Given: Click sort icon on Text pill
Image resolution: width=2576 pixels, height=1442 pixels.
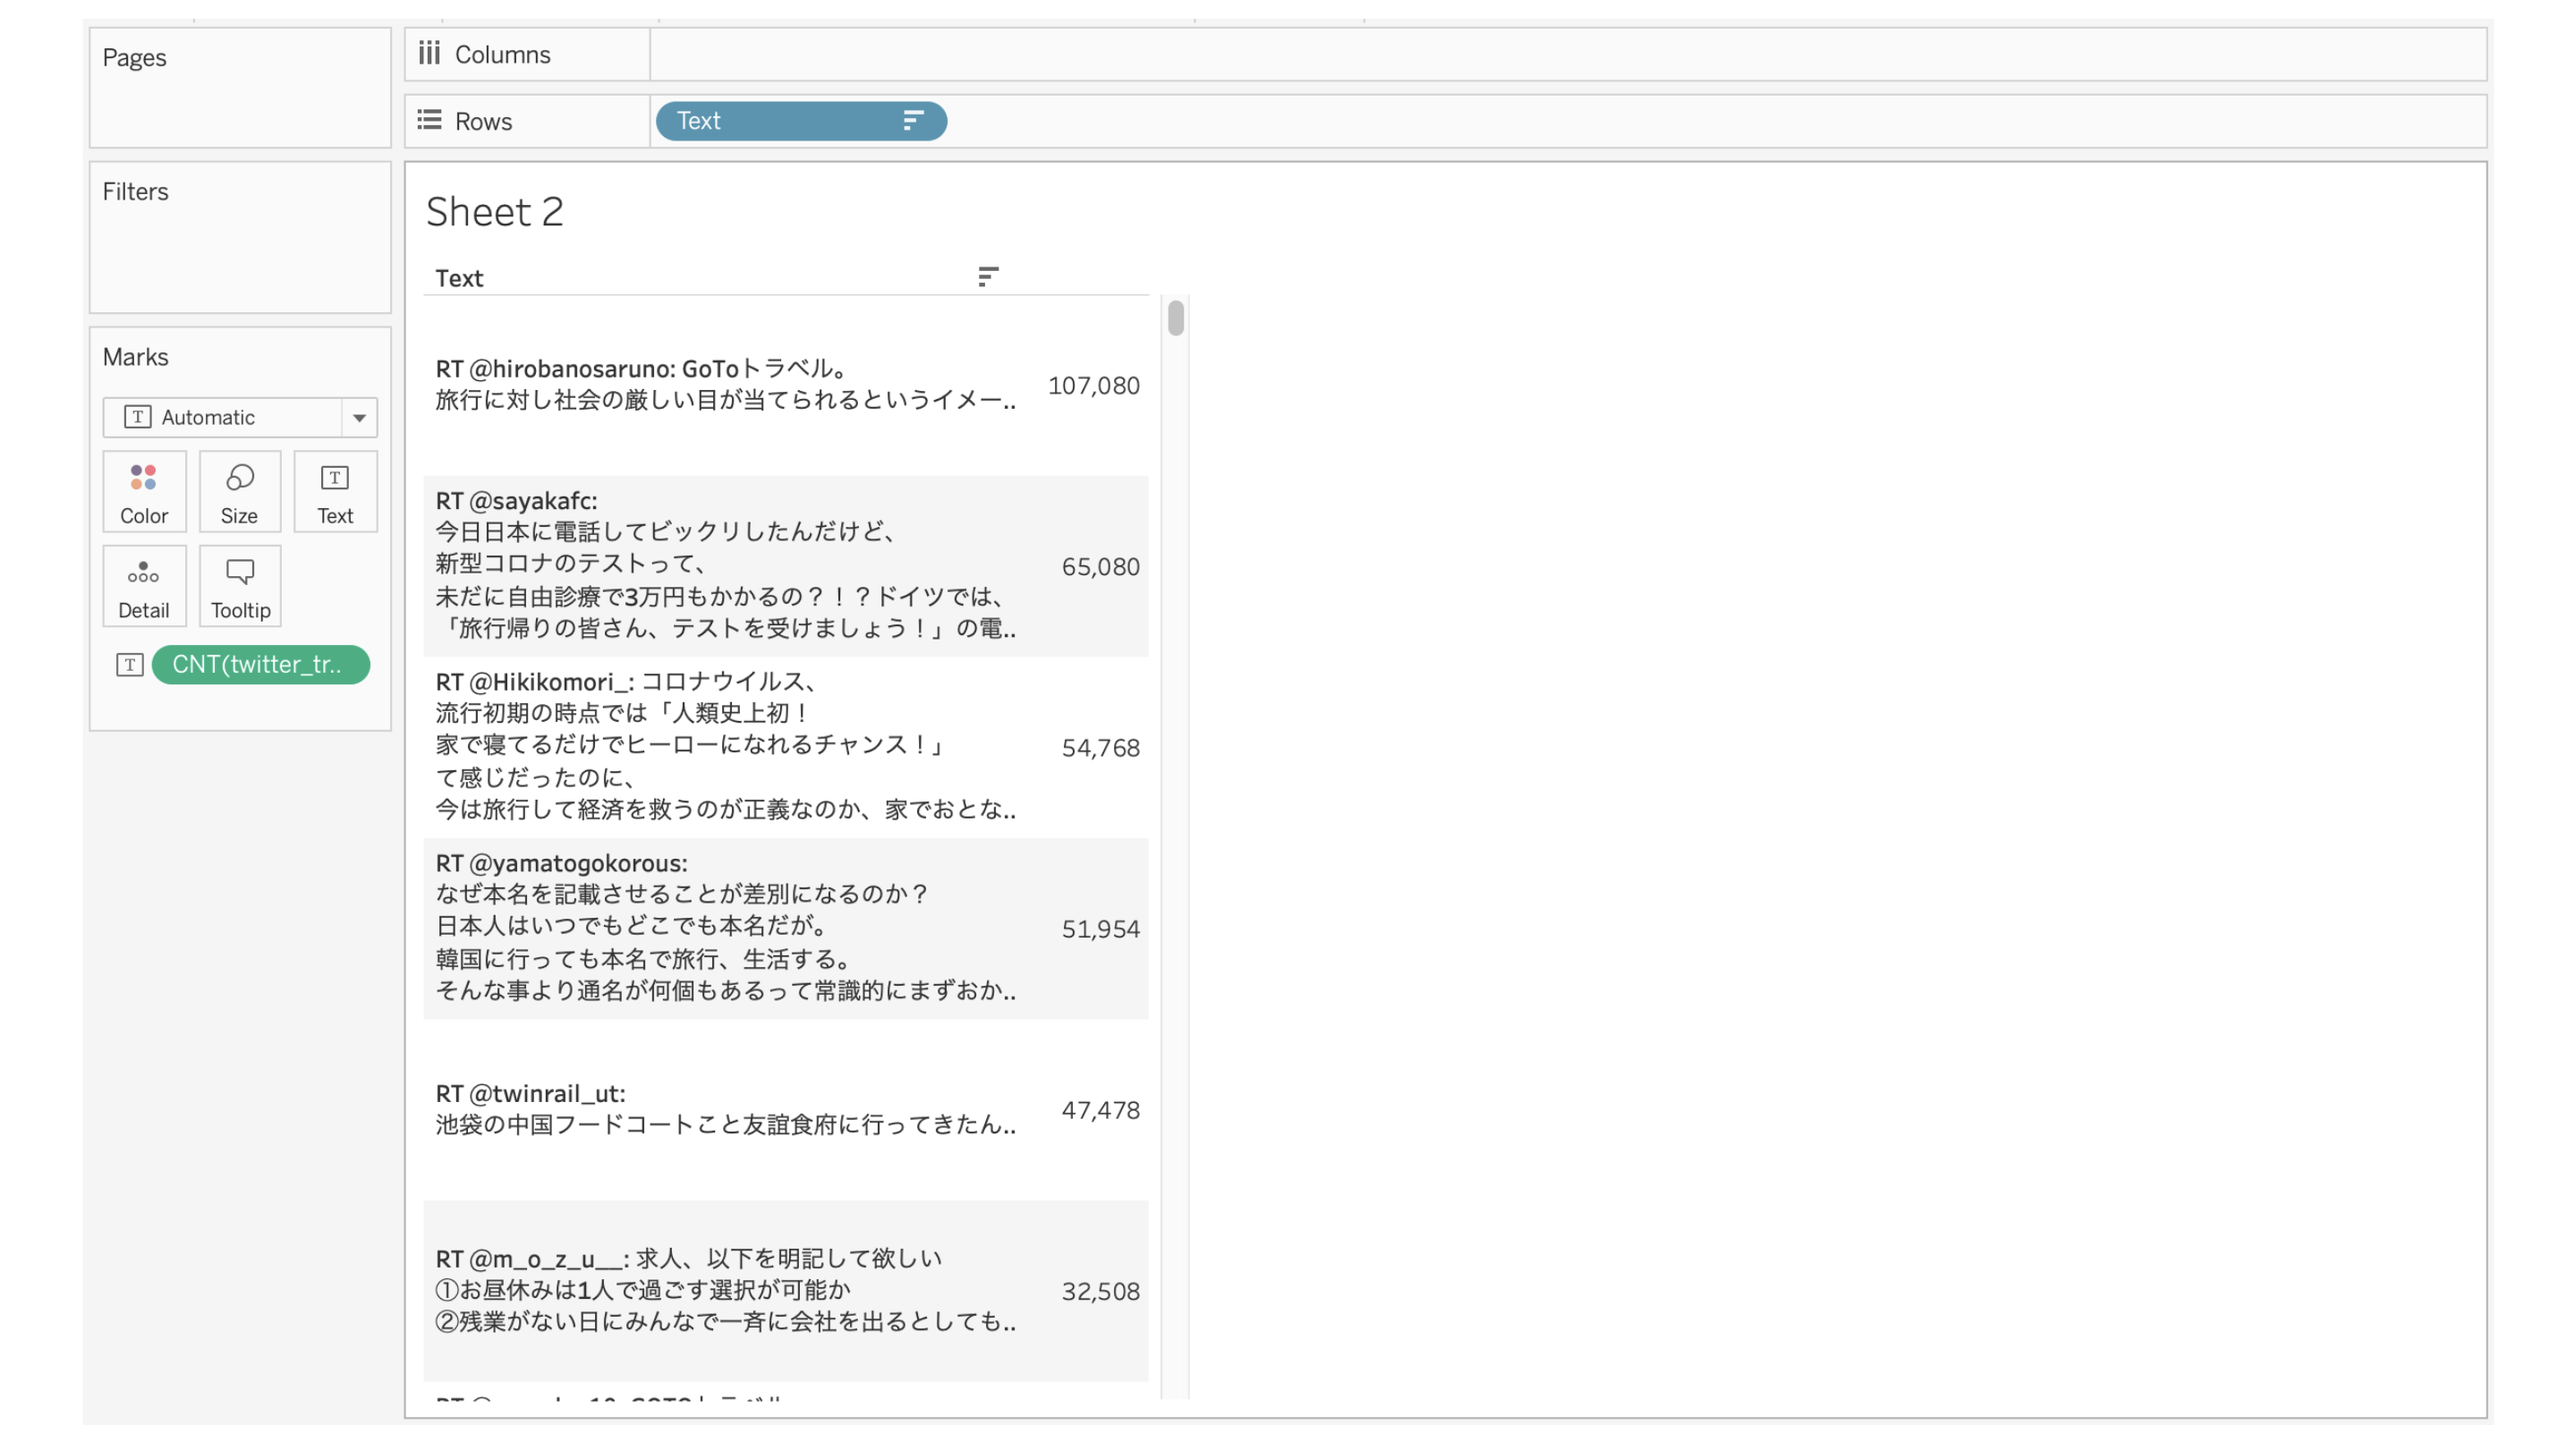Looking at the screenshot, I should click(x=912, y=121).
